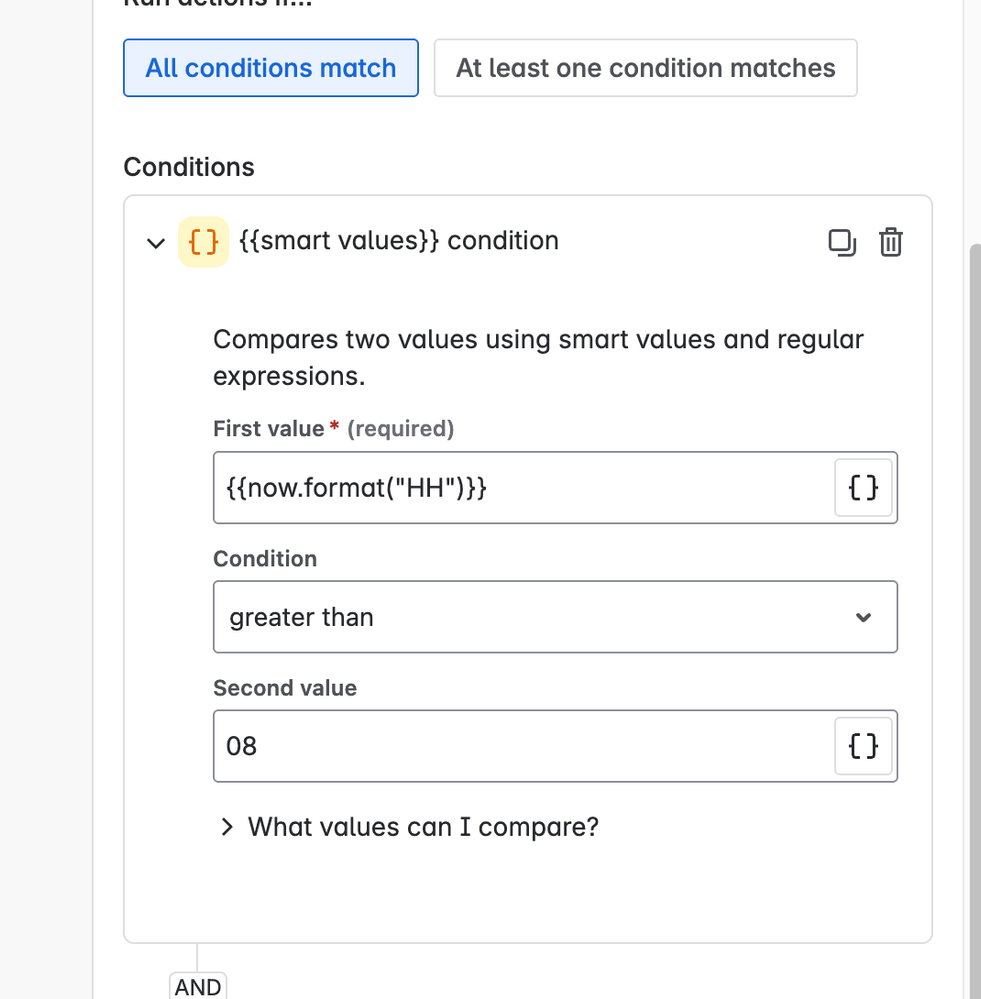Open smart value picker for Second value
Image resolution: width=981 pixels, height=999 pixels.
pyautogui.click(x=863, y=746)
